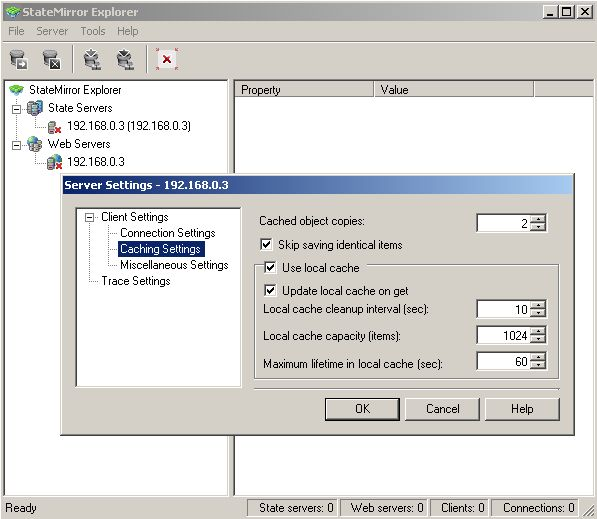Decrease Local cache capacity value

(x=538, y=339)
